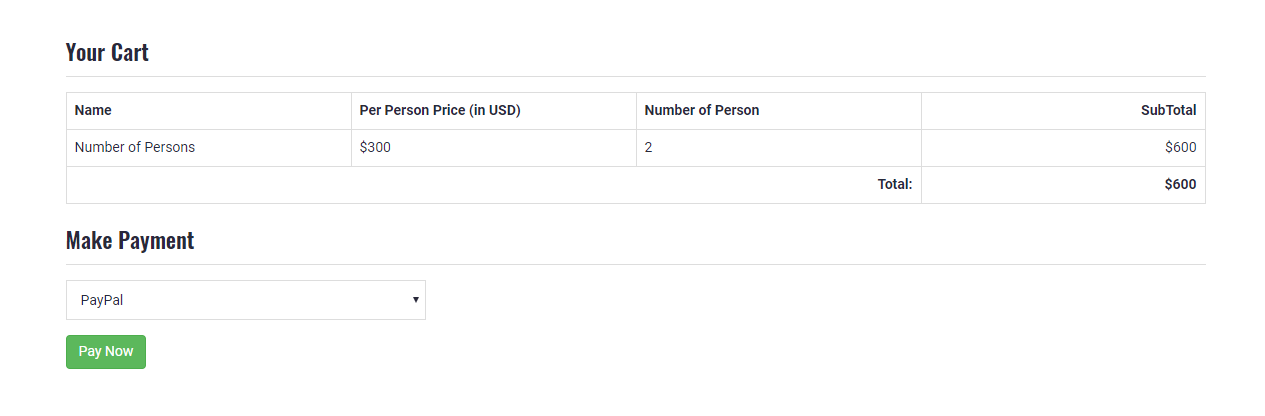
Task: Click the Number of Persons row name
Action: tap(135, 148)
